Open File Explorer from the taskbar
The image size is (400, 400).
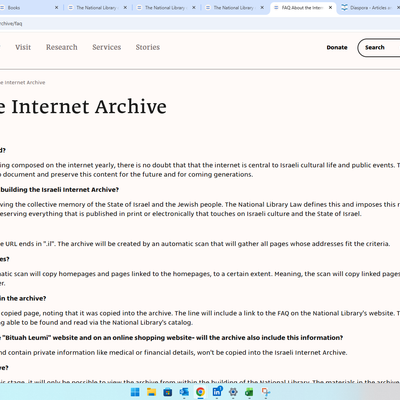tap(152, 392)
